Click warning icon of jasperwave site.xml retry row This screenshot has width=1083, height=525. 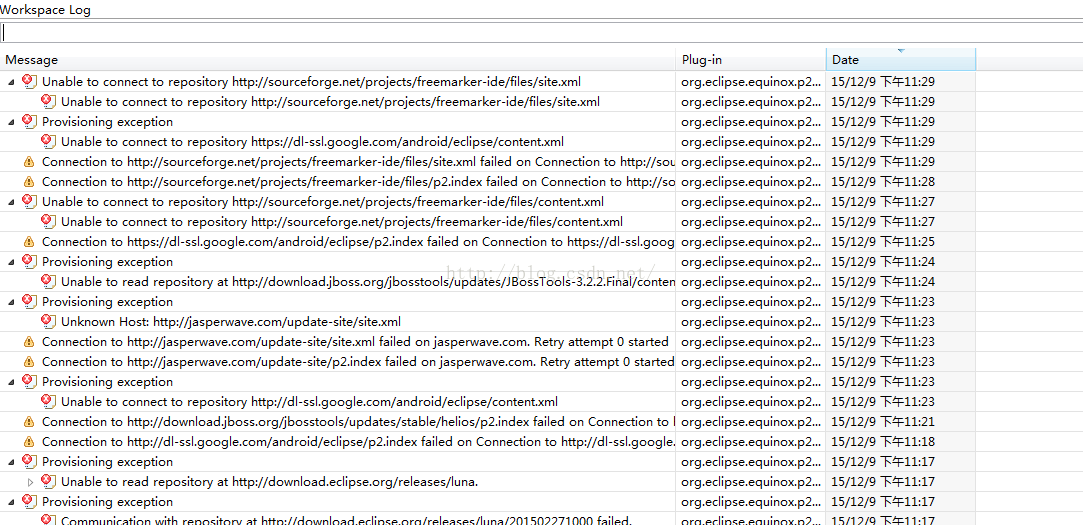click(x=28, y=342)
